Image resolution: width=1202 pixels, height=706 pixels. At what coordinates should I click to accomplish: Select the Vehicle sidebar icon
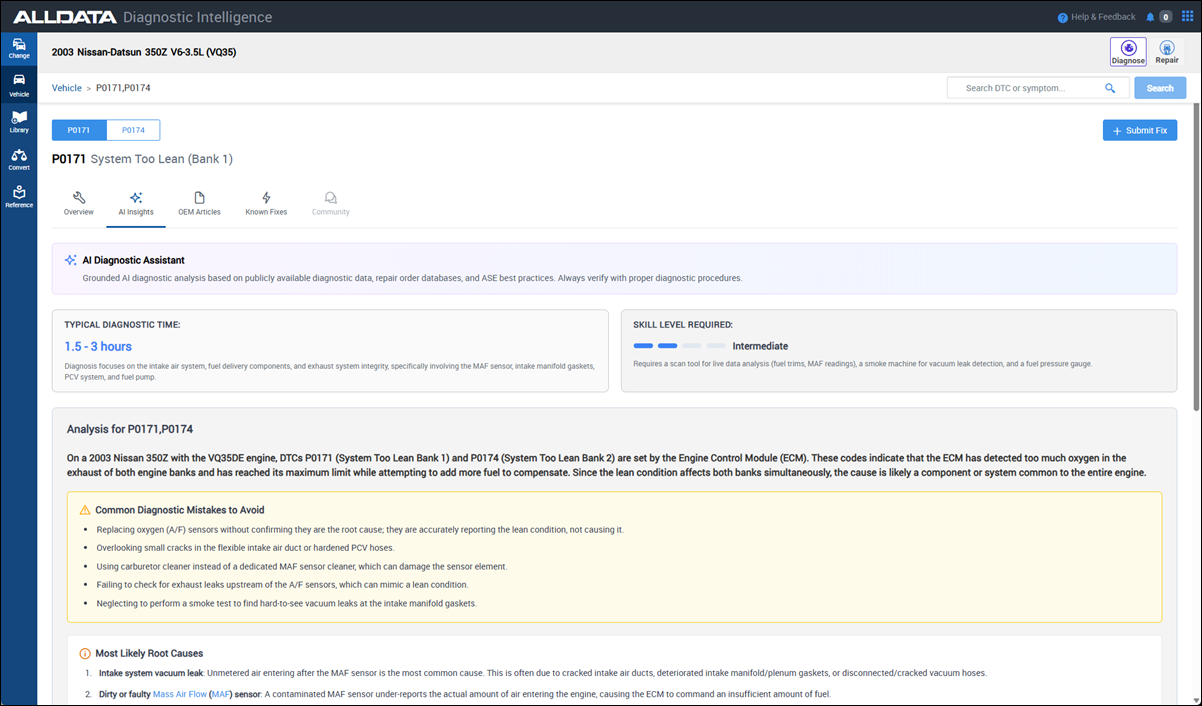19,84
